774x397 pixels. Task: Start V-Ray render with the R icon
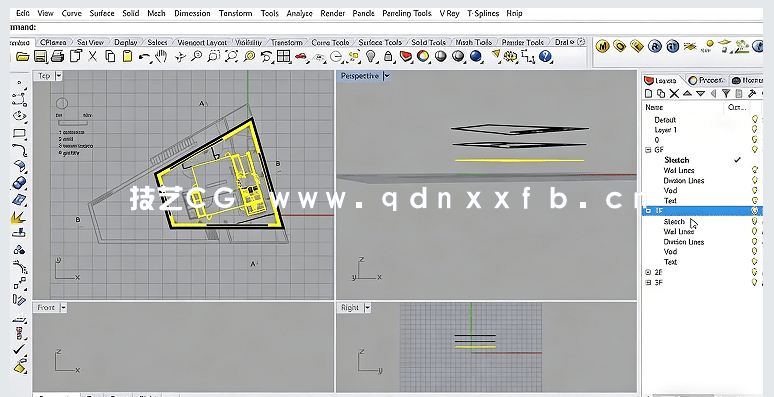coord(655,46)
